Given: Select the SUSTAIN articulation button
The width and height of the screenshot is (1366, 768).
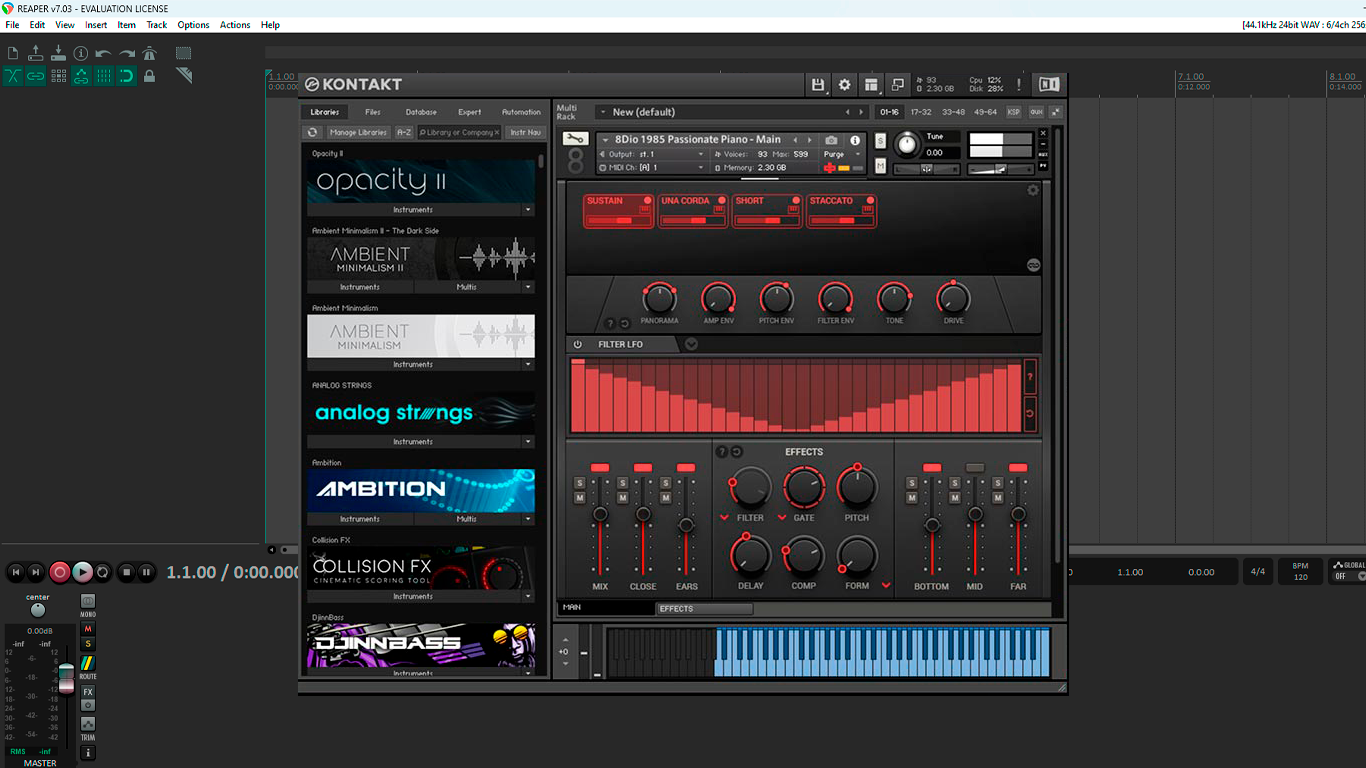Looking at the screenshot, I should (618, 211).
